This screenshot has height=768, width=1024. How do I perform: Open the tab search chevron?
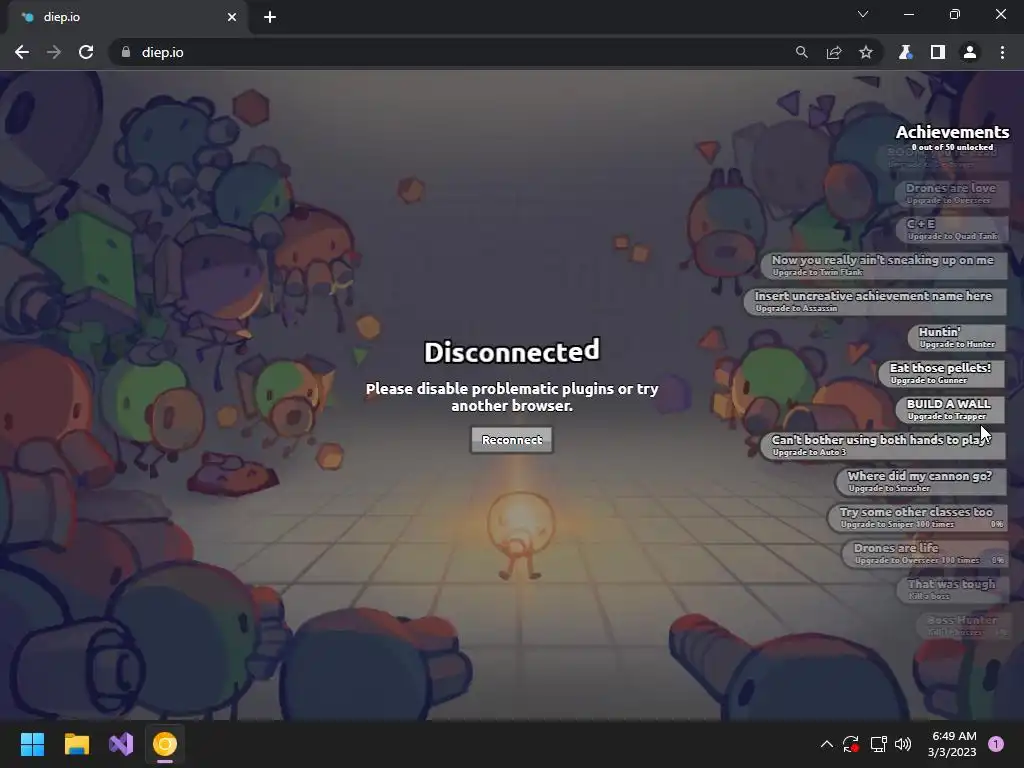point(863,14)
